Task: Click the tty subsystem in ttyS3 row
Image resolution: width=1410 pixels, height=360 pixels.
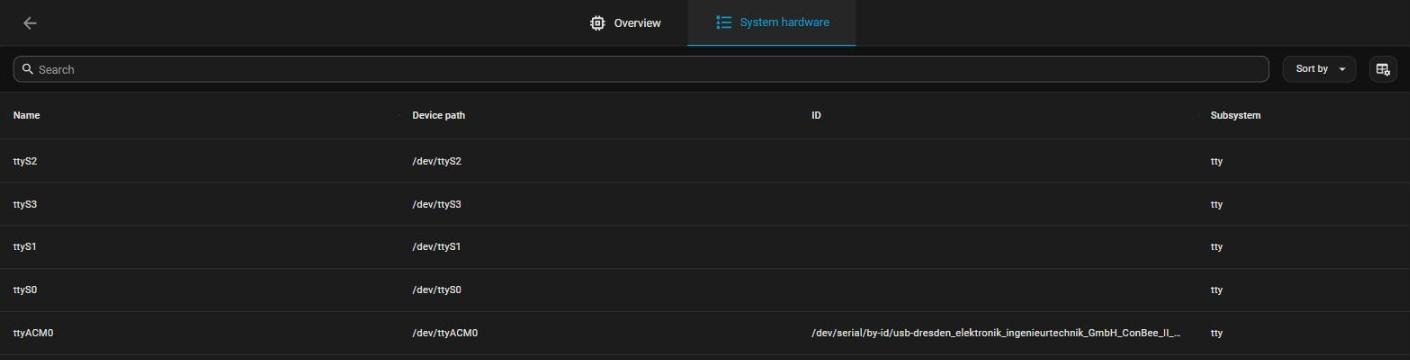Action: point(1216,204)
